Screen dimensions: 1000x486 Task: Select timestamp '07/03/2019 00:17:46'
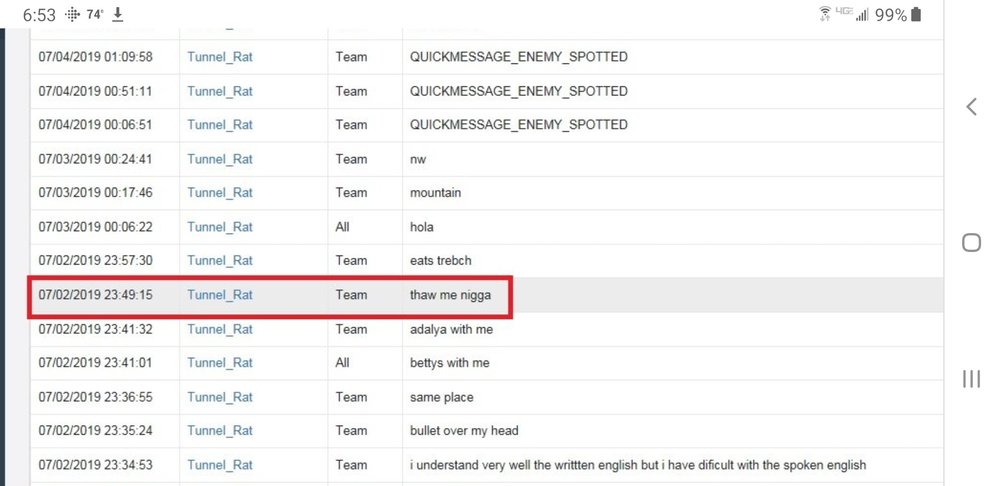(x=96, y=193)
